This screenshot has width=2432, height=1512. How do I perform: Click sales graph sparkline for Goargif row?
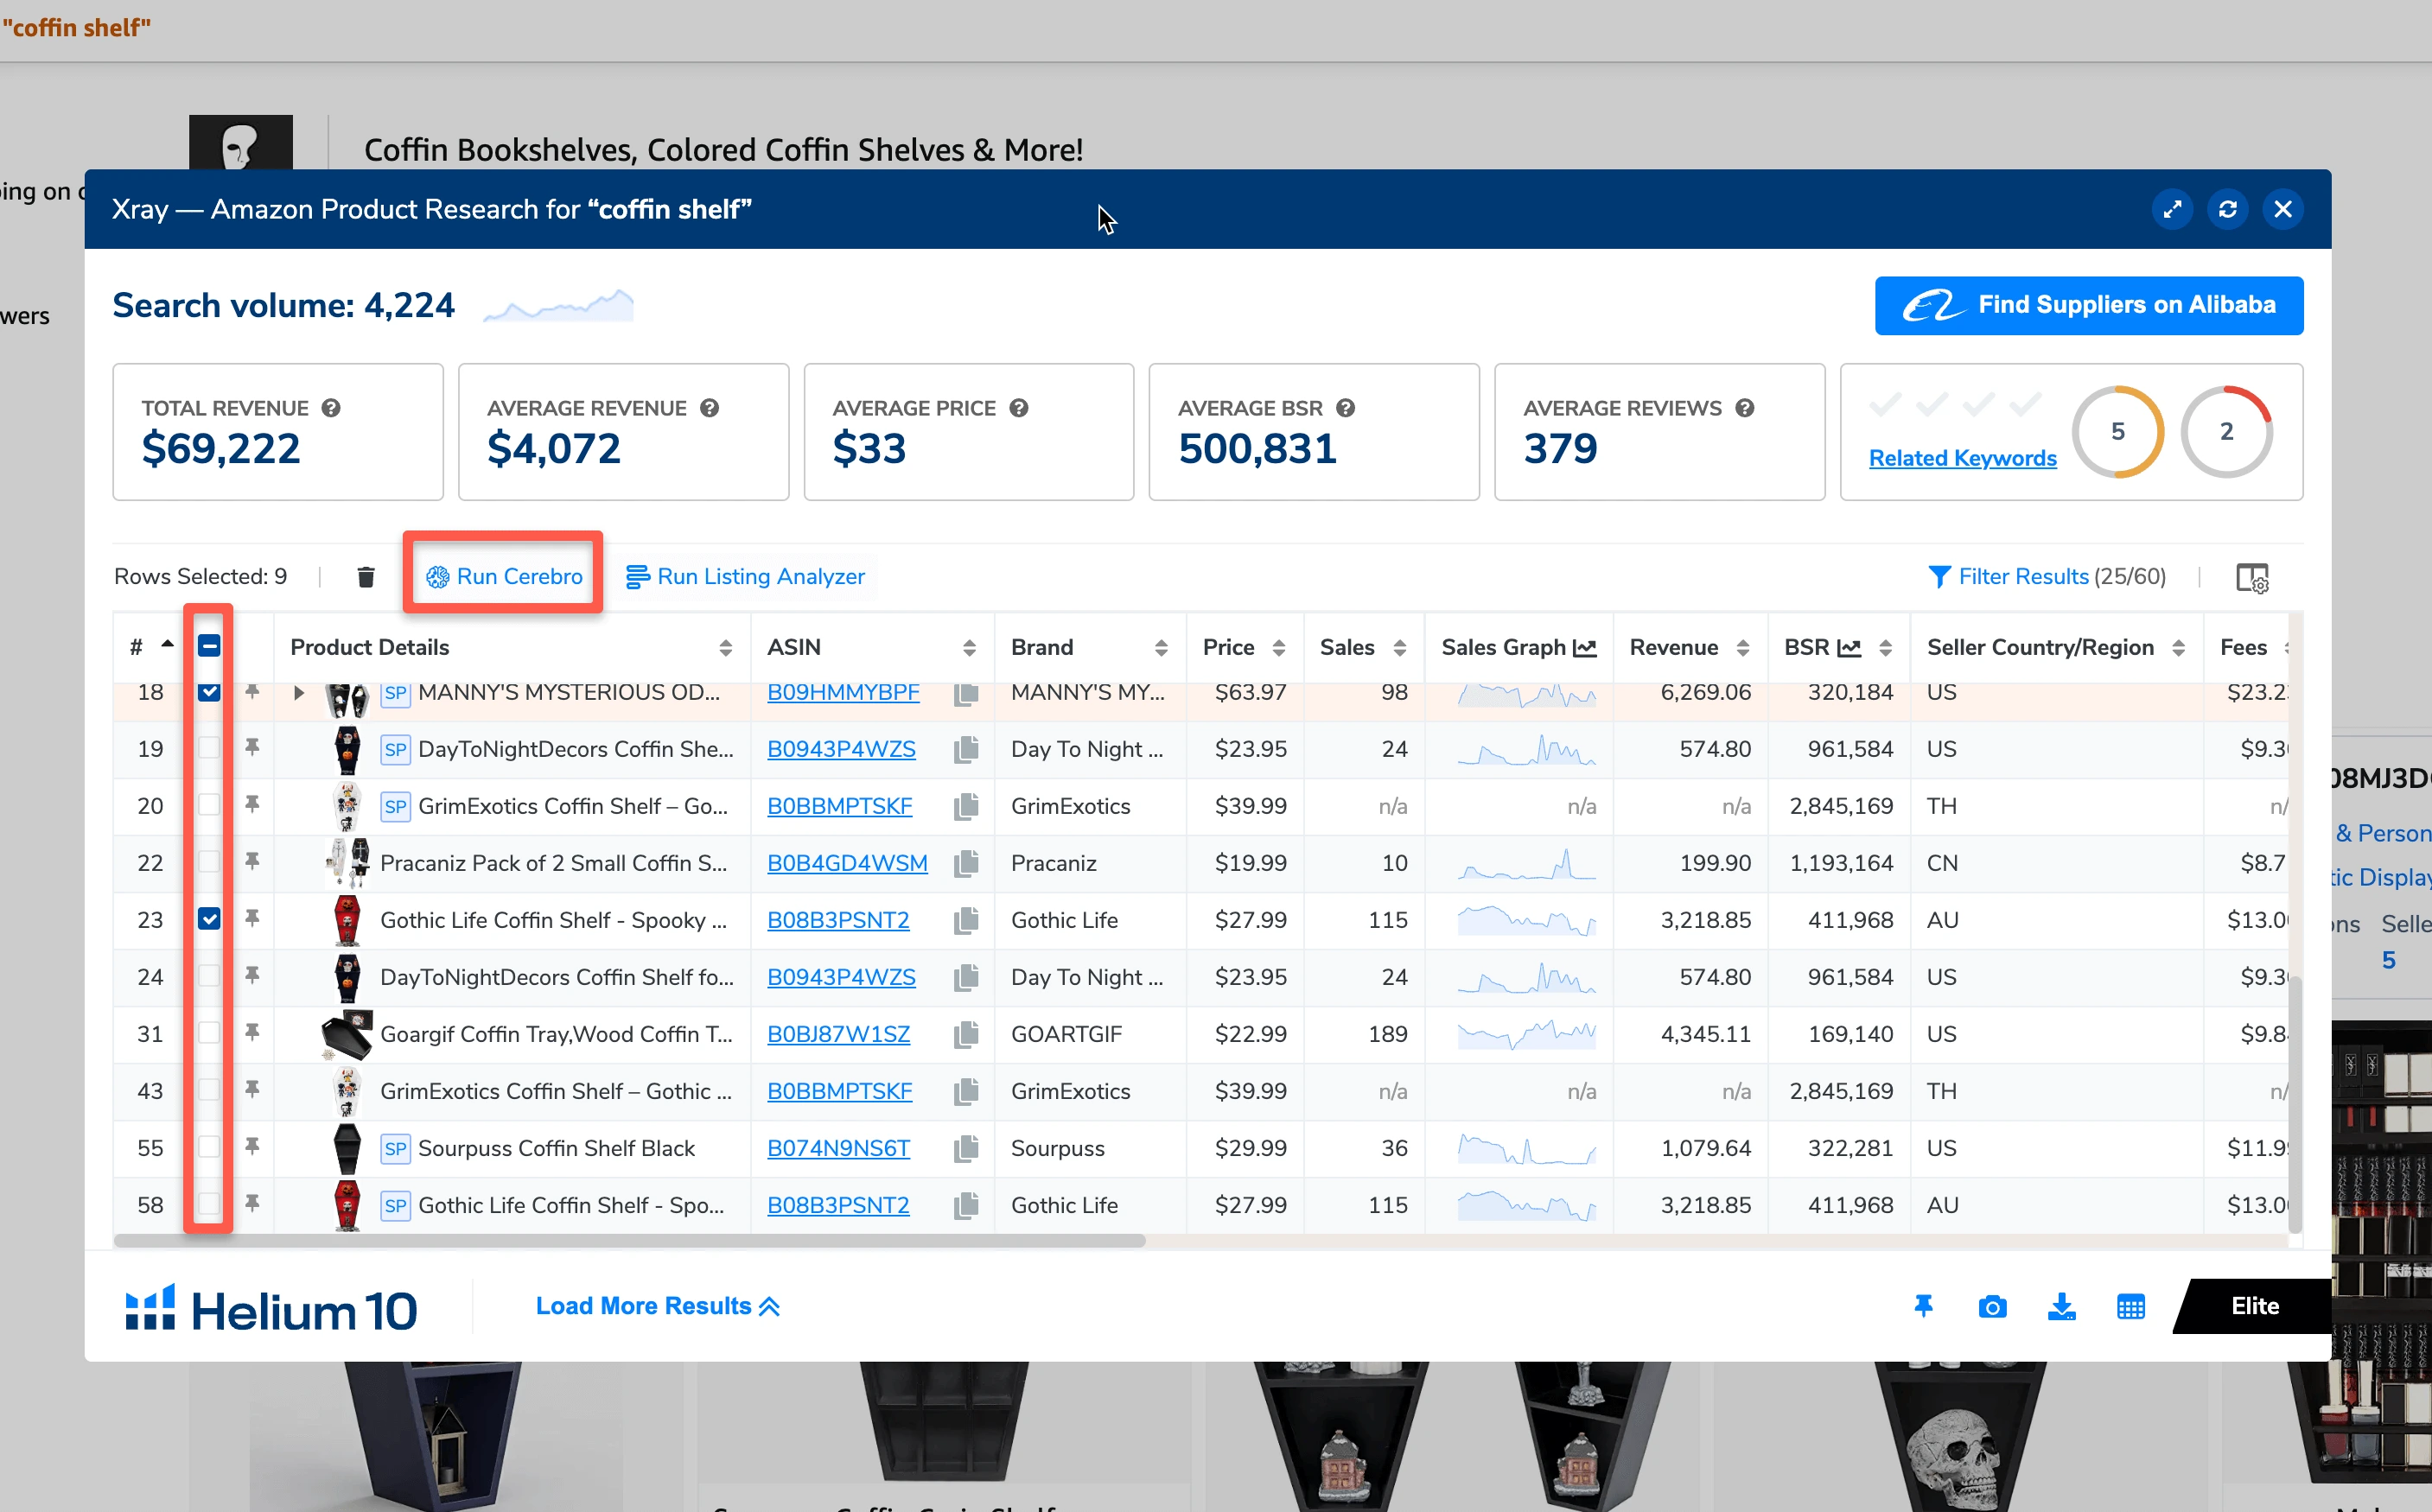pyautogui.click(x=1516, y=1033)
